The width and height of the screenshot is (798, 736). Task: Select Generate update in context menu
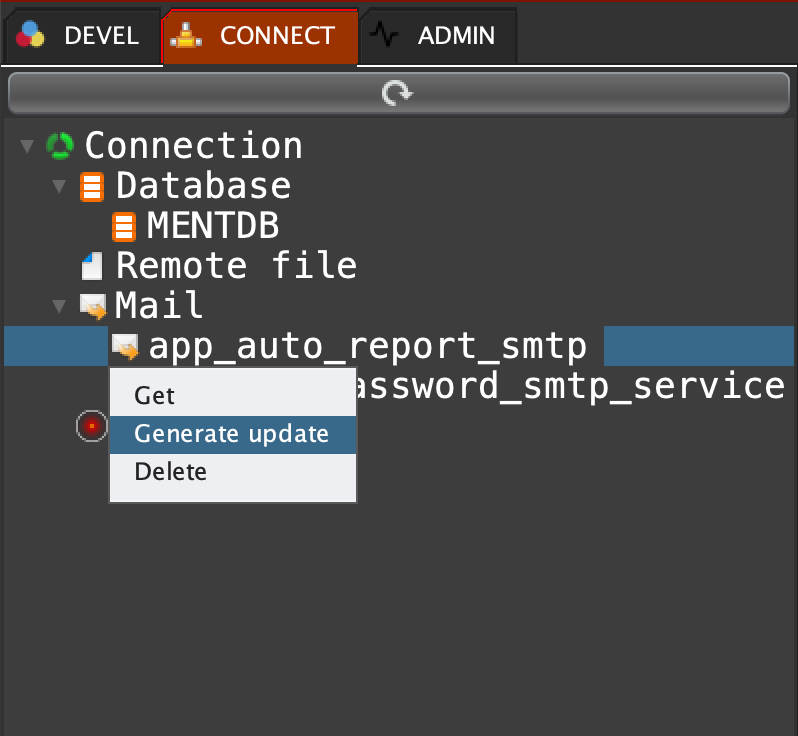click(231, 434)
